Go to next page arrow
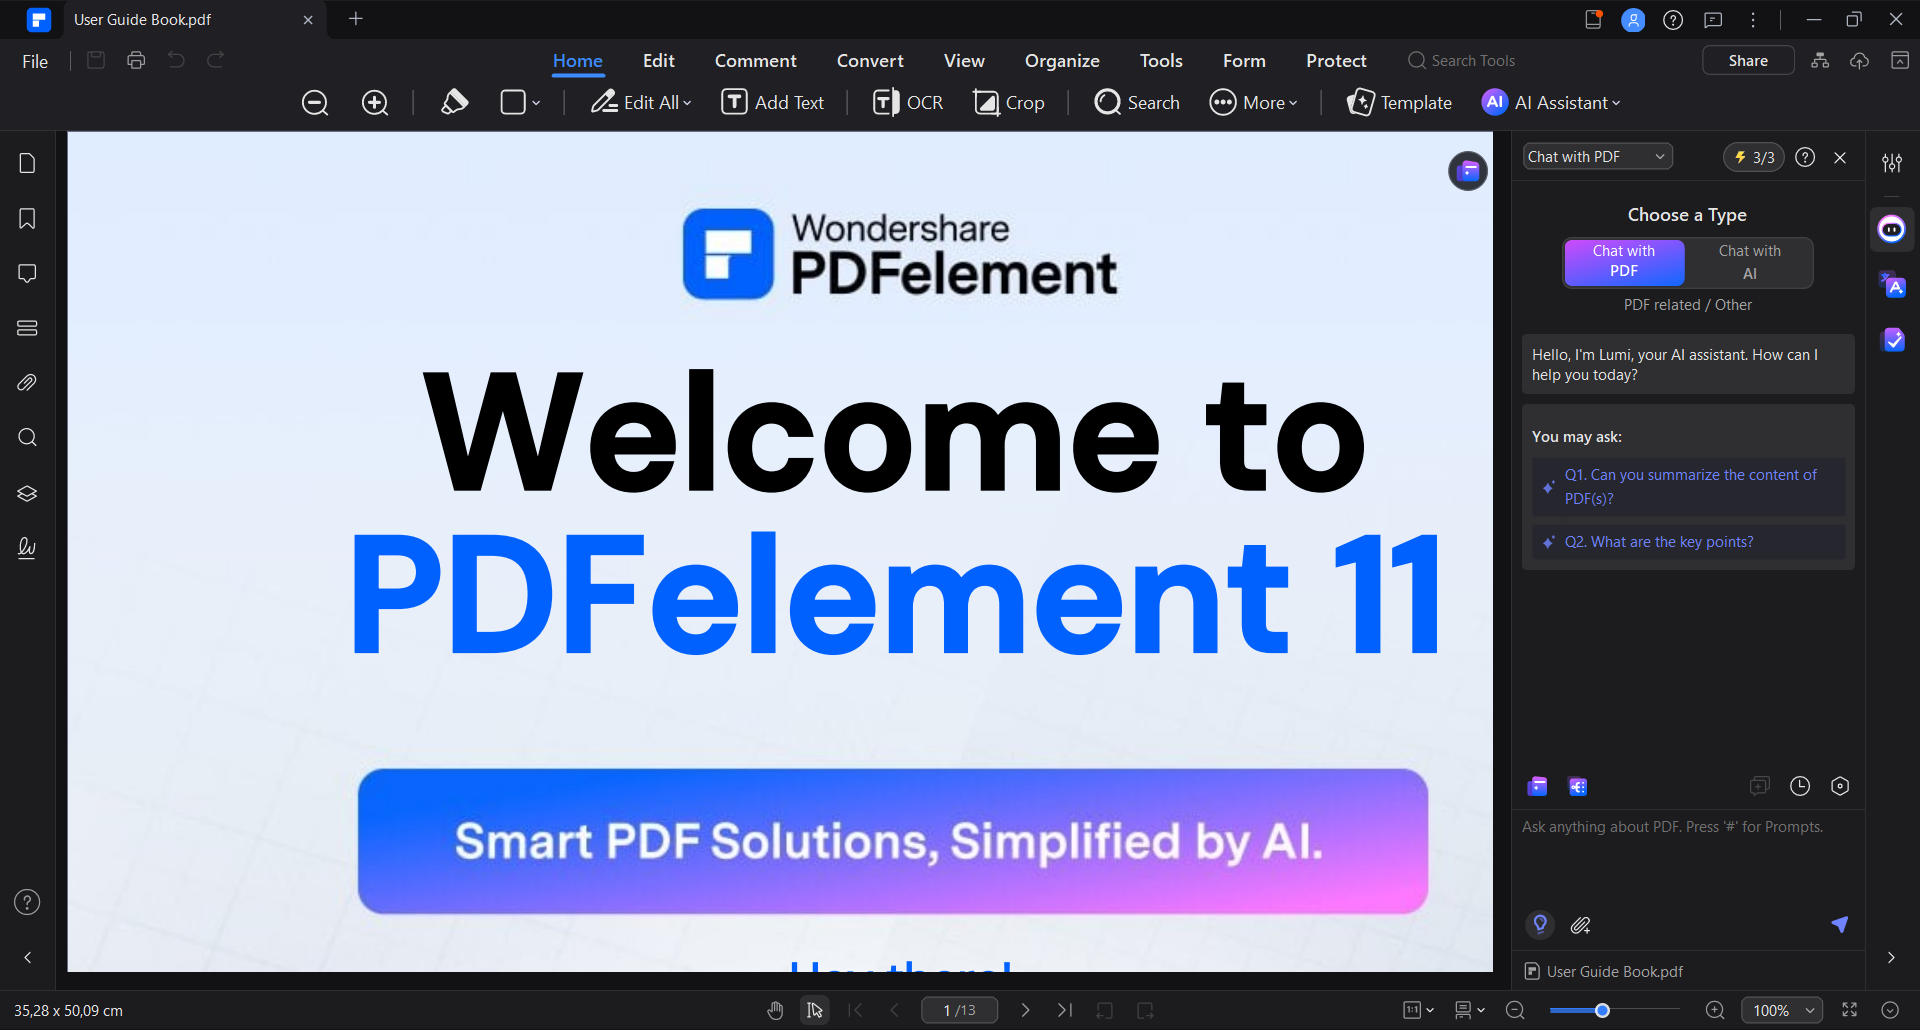Viewport: 1920px width, 1030px height. click(x=1025, y=1011)
